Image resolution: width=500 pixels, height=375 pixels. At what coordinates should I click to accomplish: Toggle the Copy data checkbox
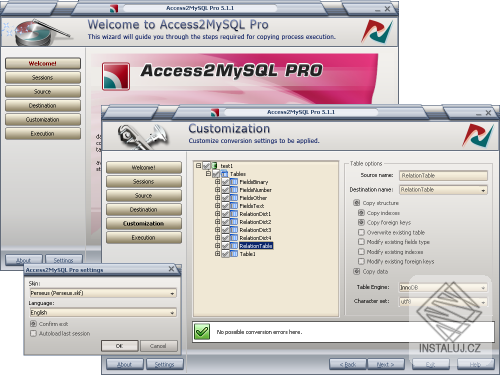[x=356, y=271]
